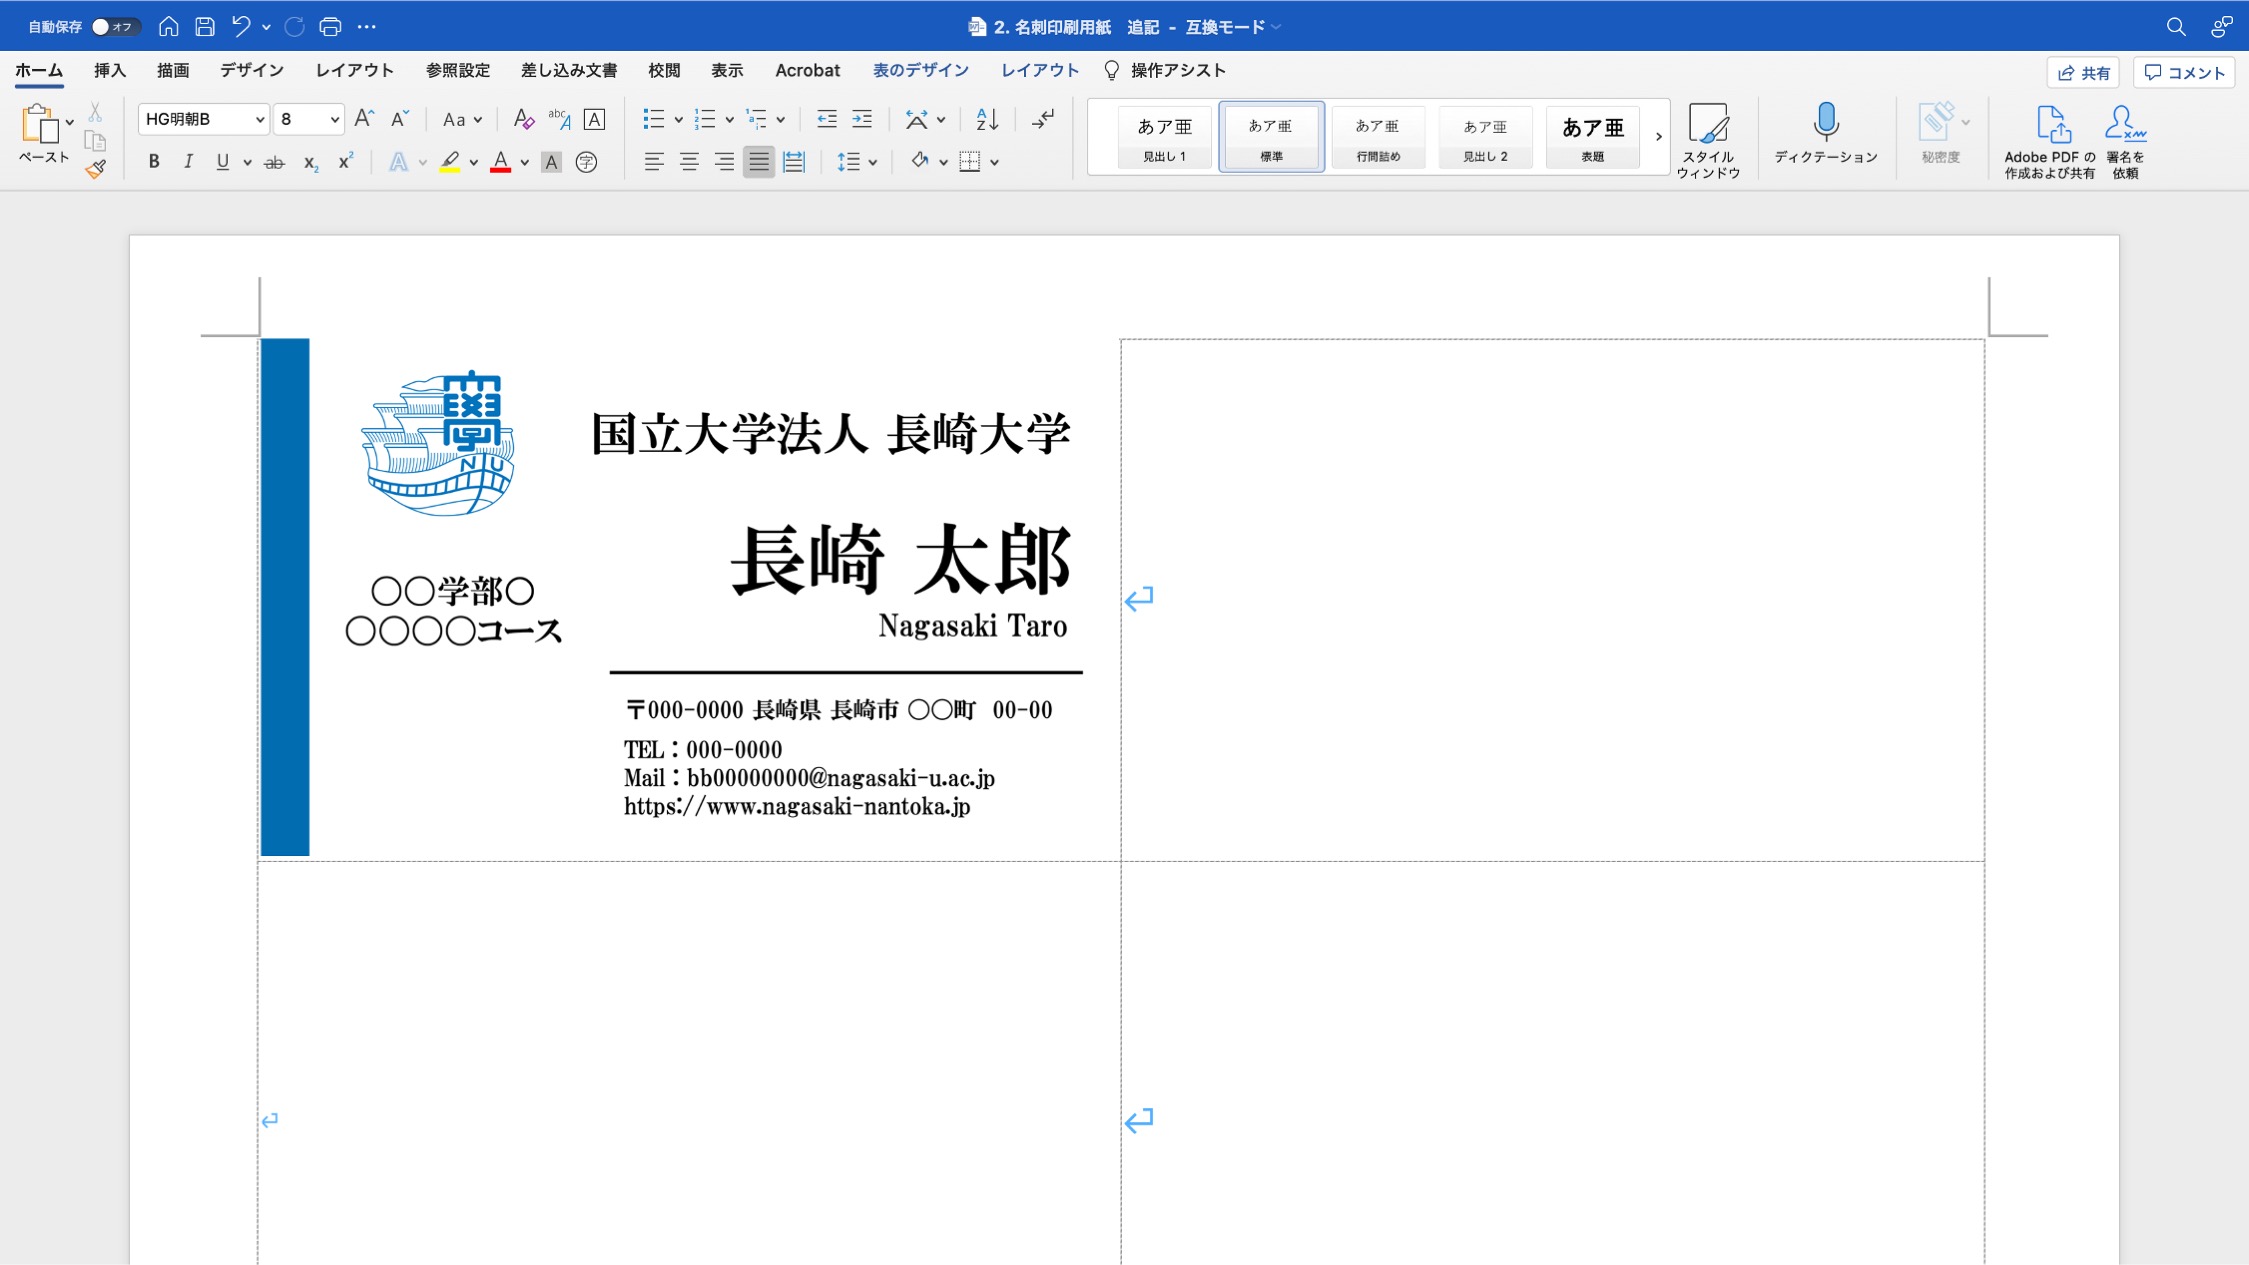Open the font name dropdown HG明朝B
Viewport: 2249px width, 1265px height.
[259, 120]
